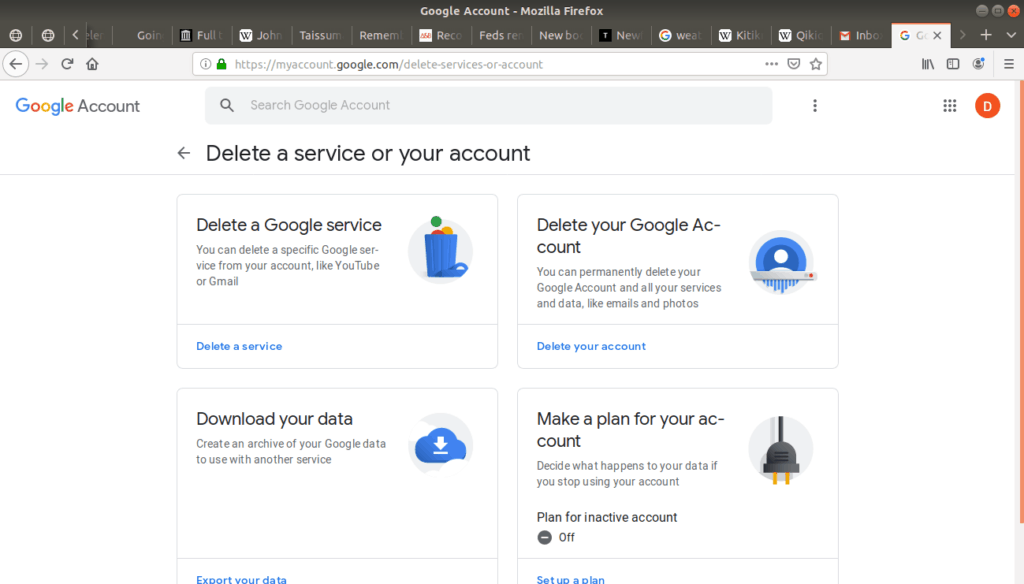
Task: Click back arrow beside page heading
Action: tap(184, 153)
